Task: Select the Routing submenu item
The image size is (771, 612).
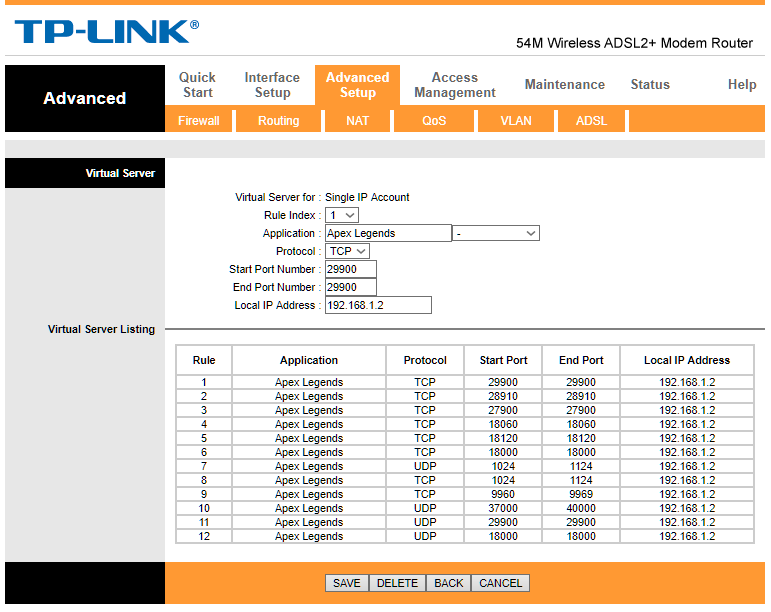Action: point(278,121)
